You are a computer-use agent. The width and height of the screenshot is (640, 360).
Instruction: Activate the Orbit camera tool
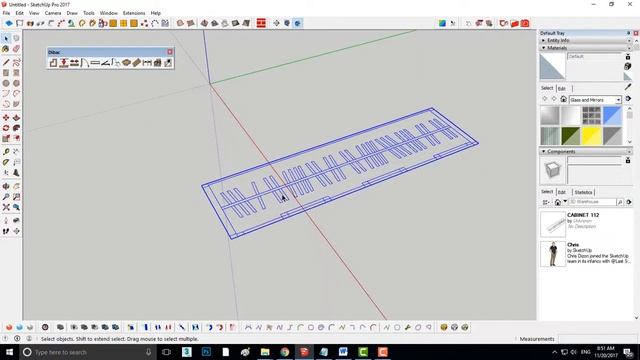pyautogui.click(x=6, y=186)
